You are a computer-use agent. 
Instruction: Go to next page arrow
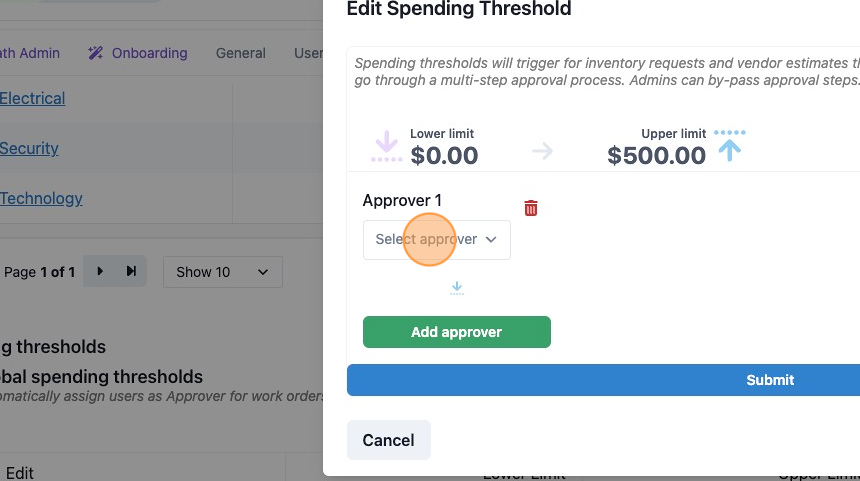point(100,271)
